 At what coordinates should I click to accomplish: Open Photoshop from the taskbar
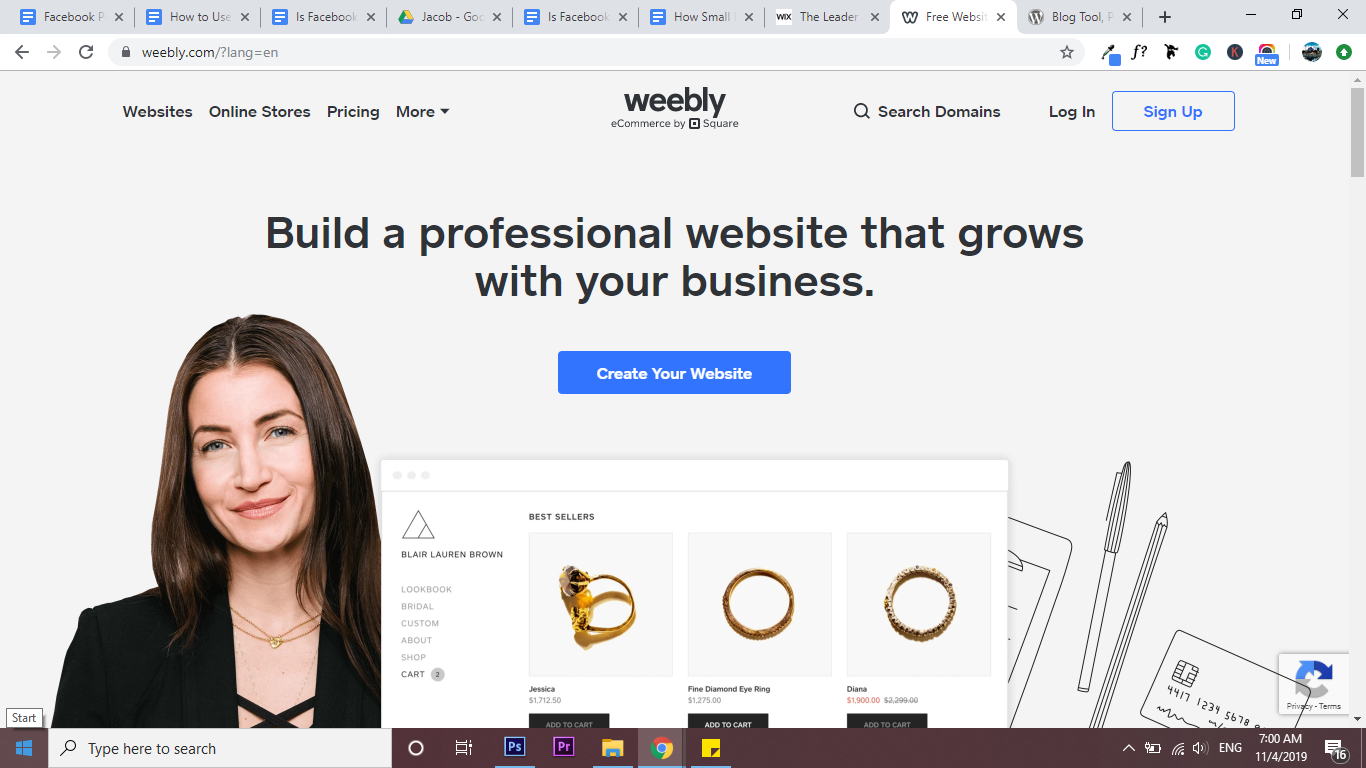[515, 747]
